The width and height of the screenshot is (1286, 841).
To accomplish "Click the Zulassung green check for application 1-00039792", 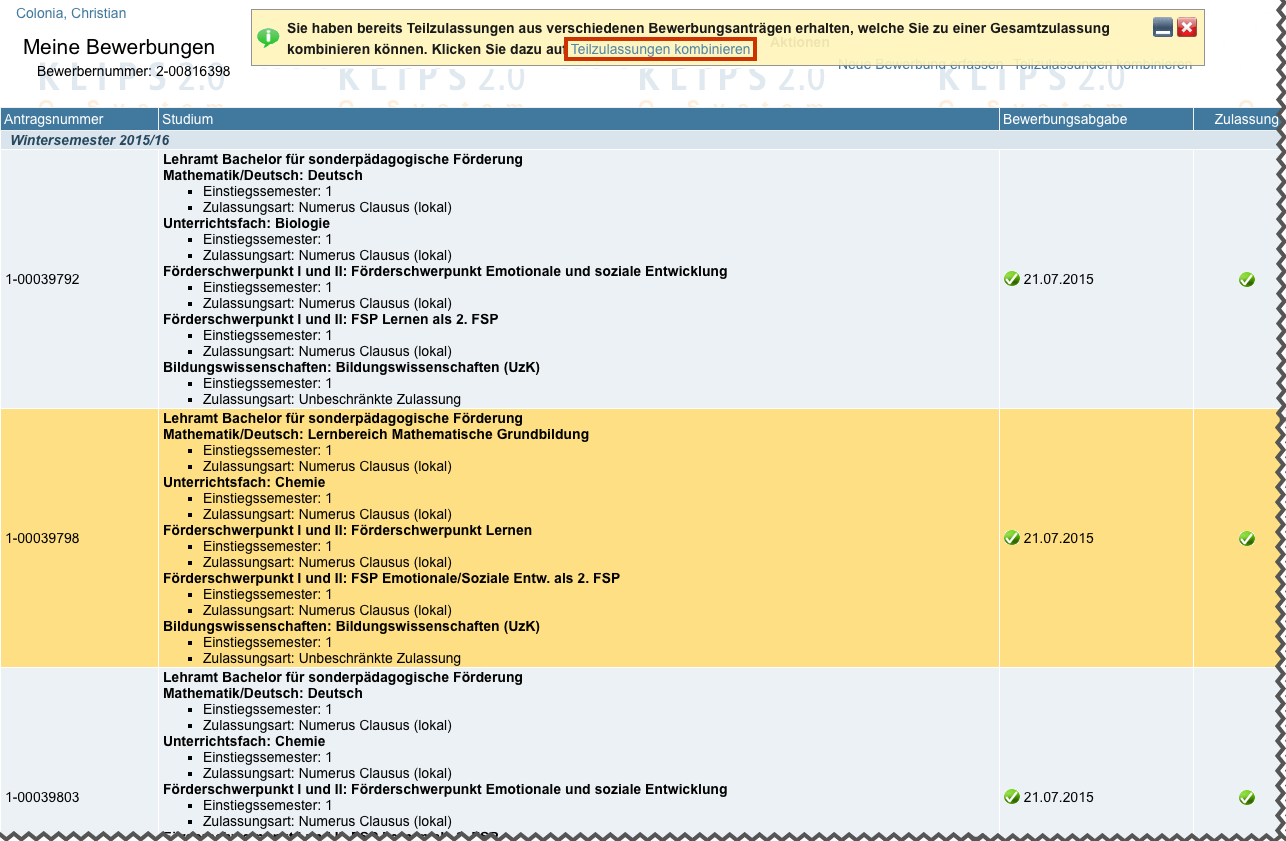I will 1247,279.
